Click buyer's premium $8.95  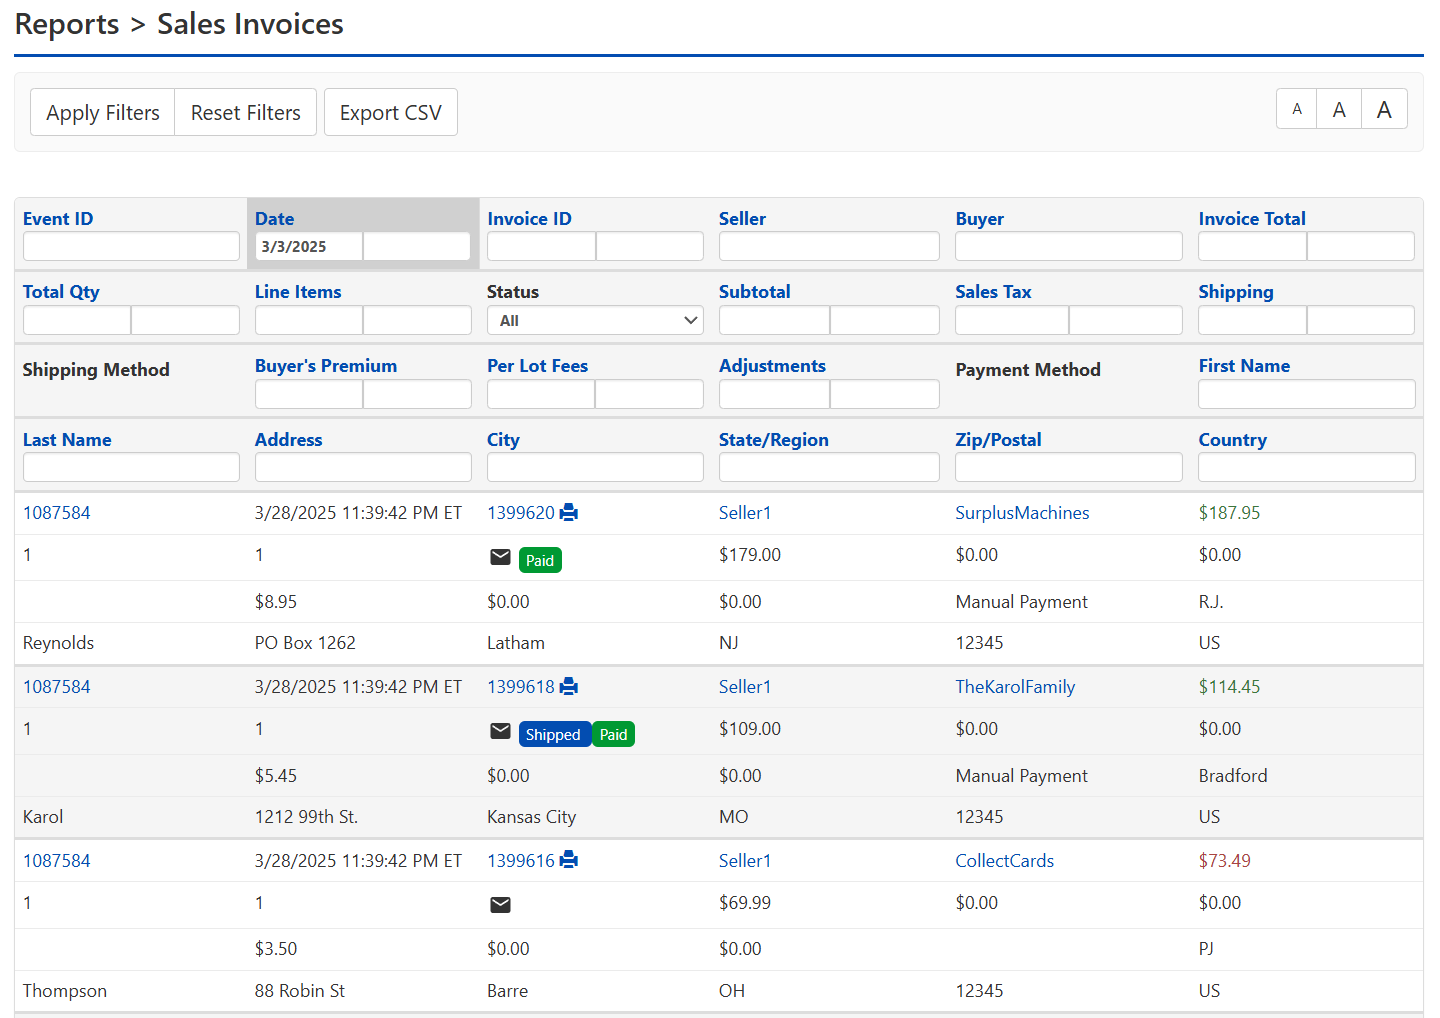click(x=276, y=602)
